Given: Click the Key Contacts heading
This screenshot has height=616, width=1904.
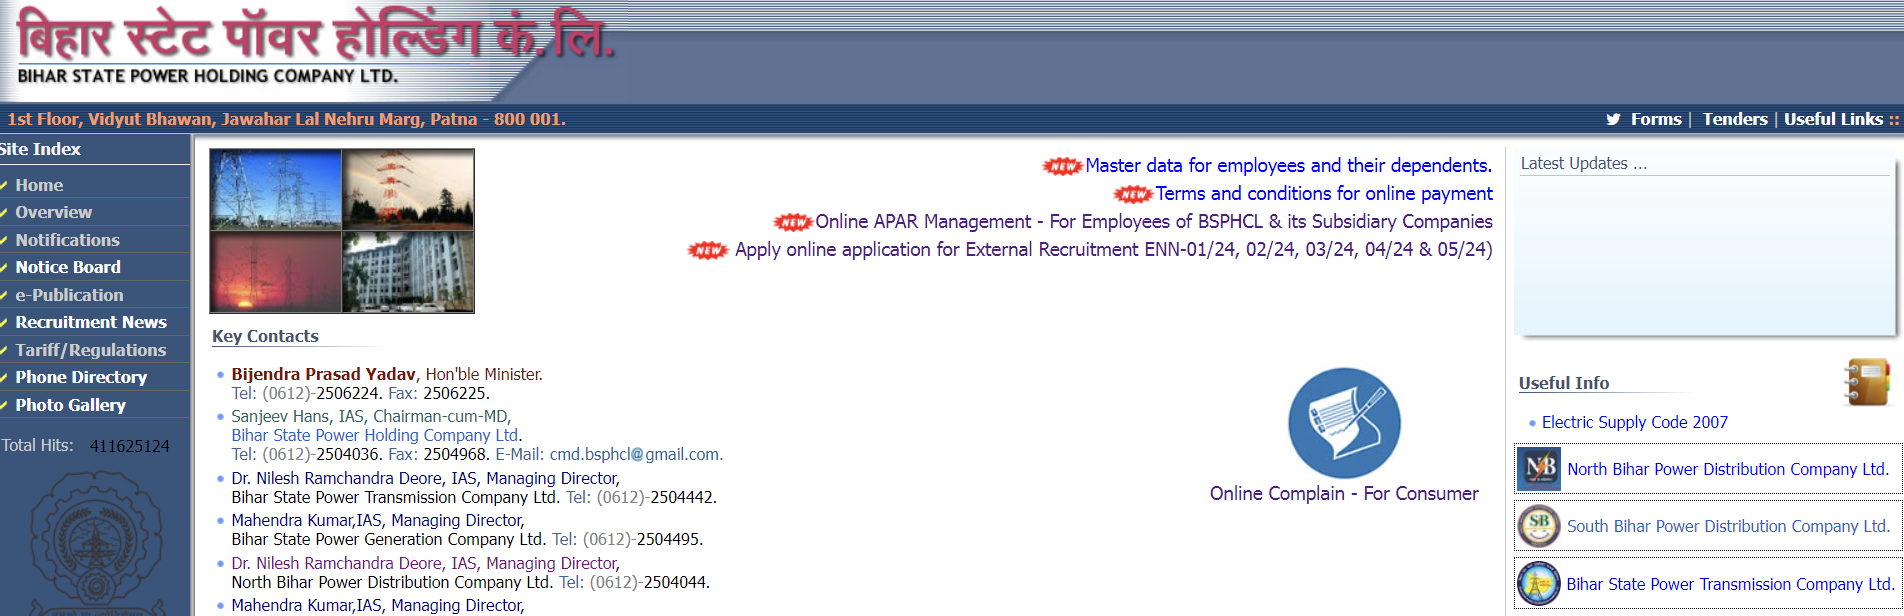Looking at the screenshot, I should 265,336.
